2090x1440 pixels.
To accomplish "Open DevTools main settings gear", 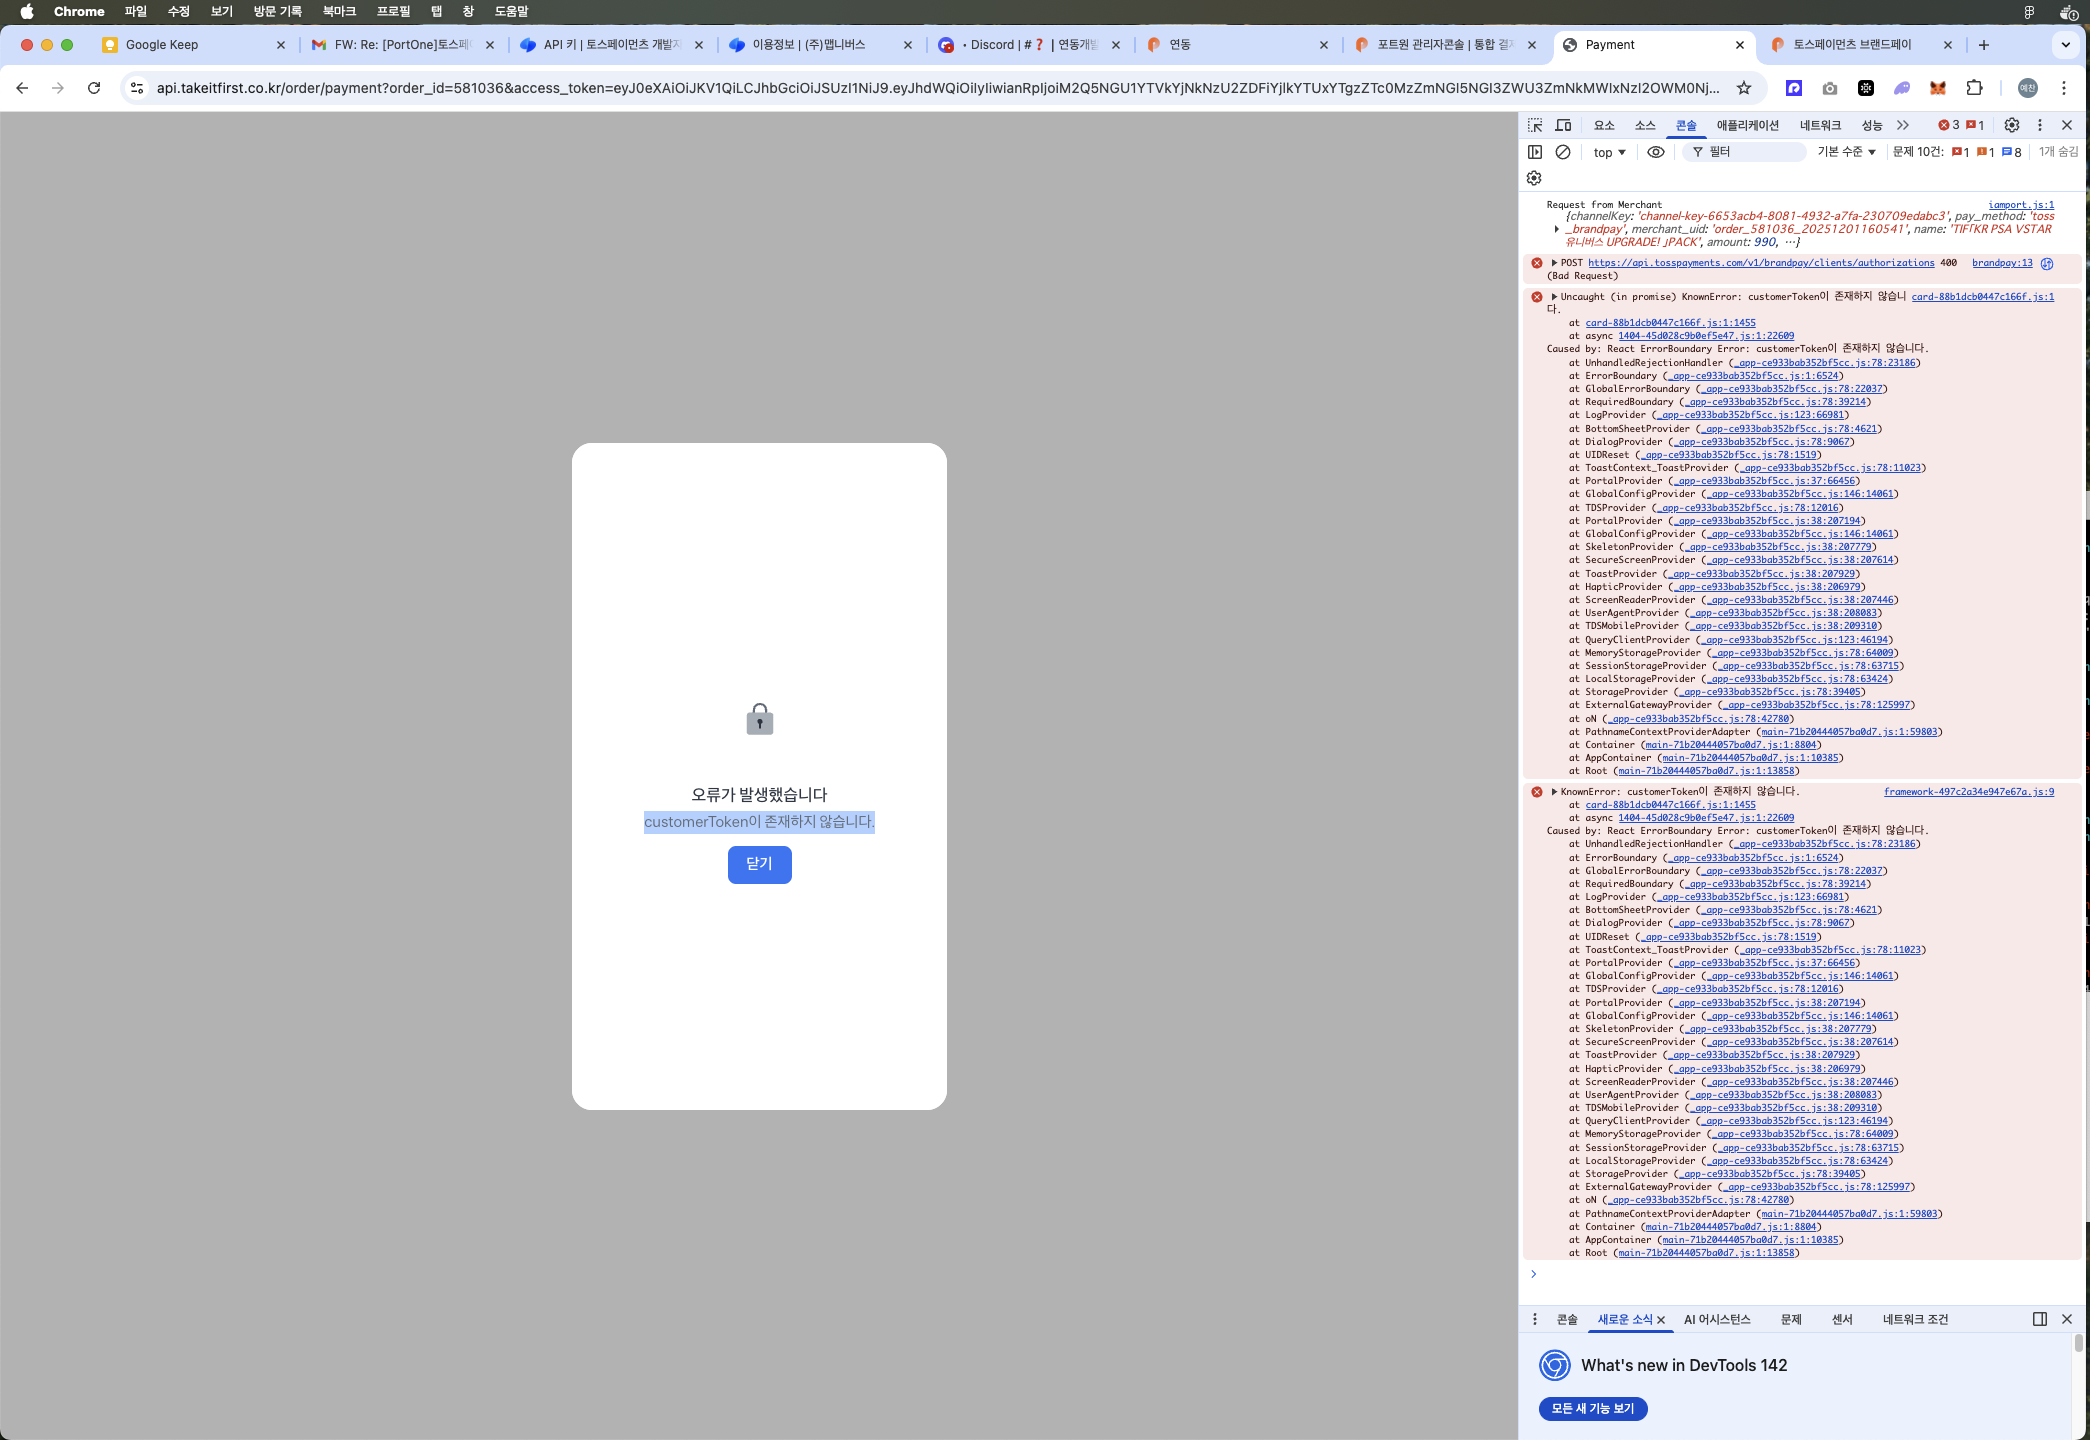I will 2012,125.
